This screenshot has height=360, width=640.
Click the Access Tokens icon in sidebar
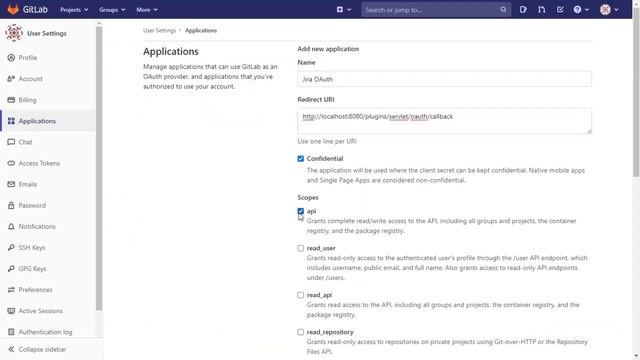click(x=11, y=163)
